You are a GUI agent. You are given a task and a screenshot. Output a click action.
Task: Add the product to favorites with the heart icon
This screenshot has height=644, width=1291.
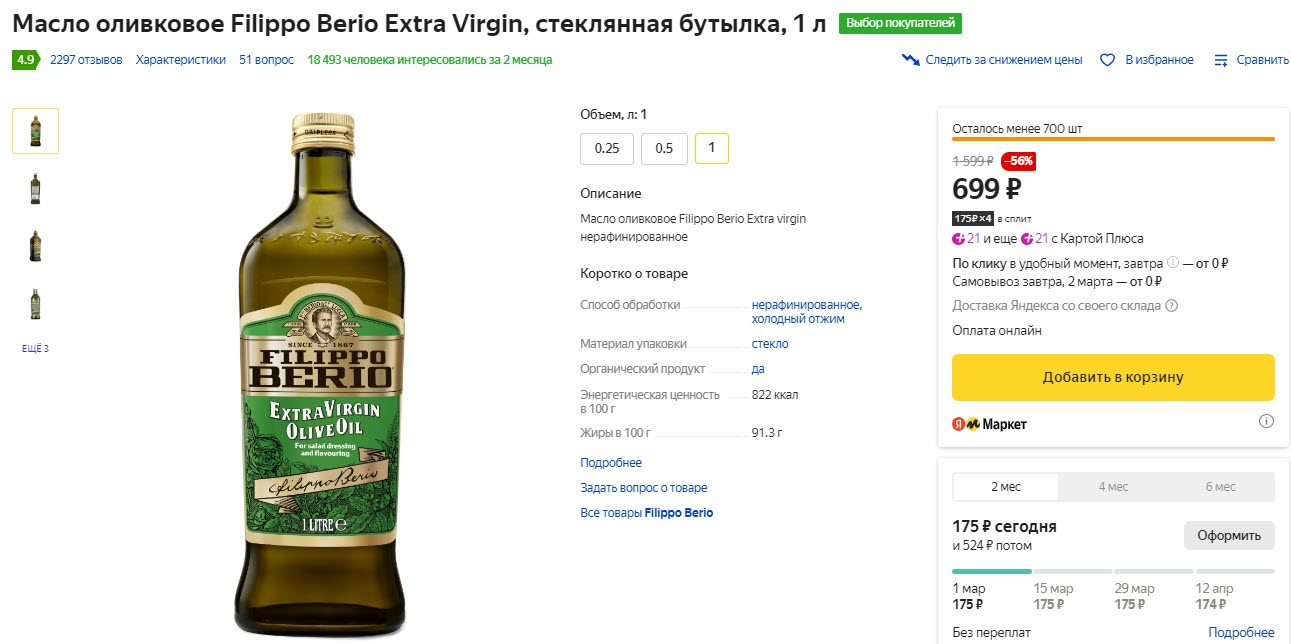[1106, 59]
